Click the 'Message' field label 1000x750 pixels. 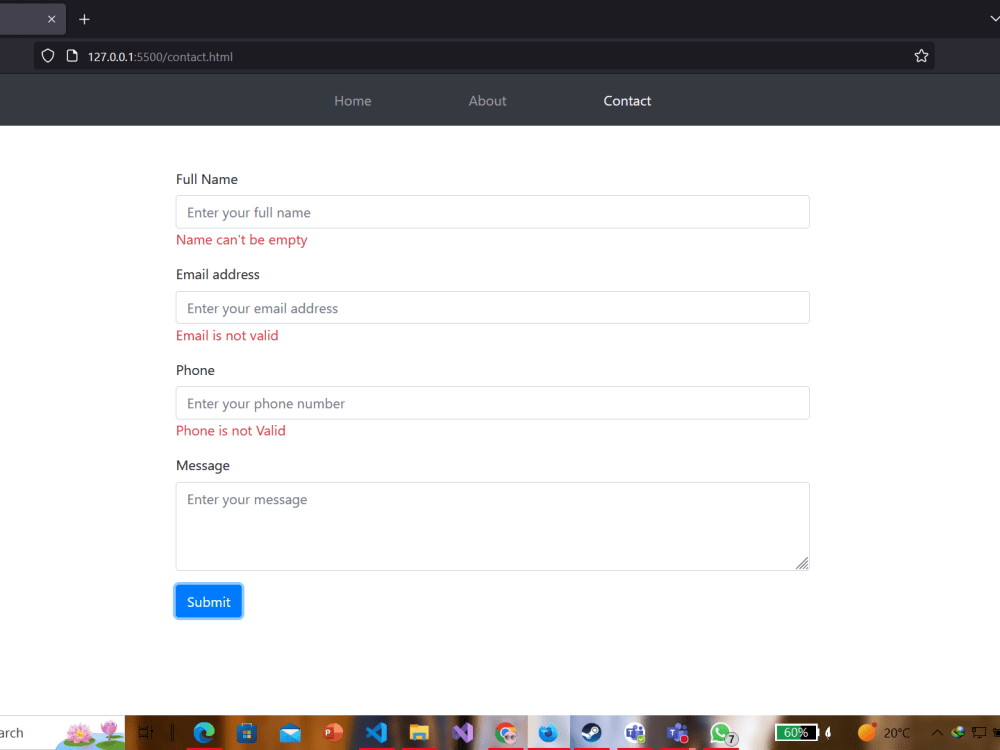(x=203, y=466)
